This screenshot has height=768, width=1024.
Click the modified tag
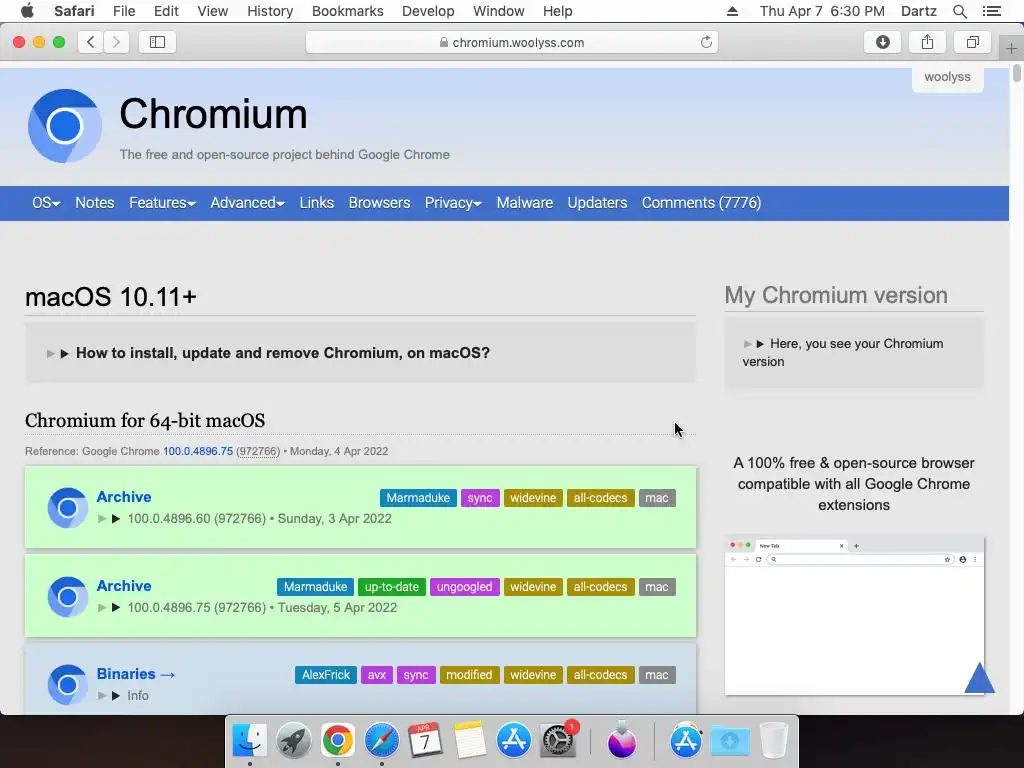(469, 675)
